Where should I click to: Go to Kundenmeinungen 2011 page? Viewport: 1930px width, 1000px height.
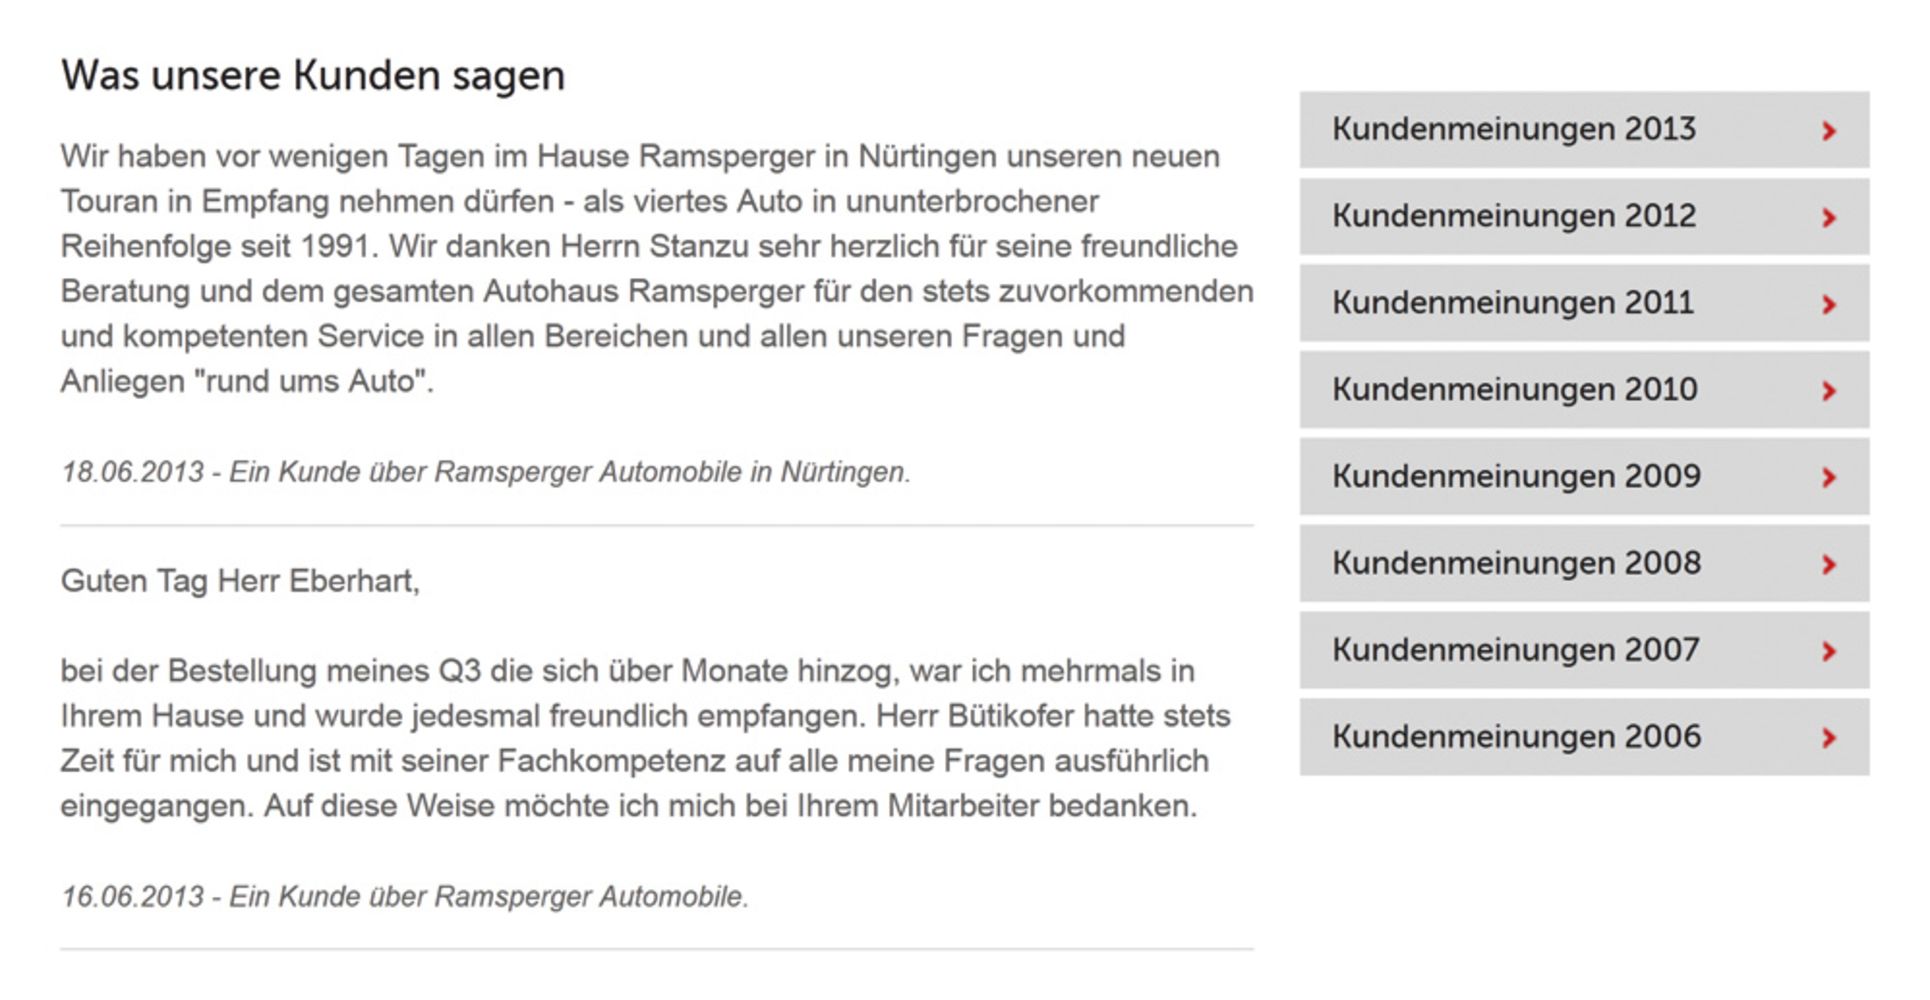(x=1584, y=303)
